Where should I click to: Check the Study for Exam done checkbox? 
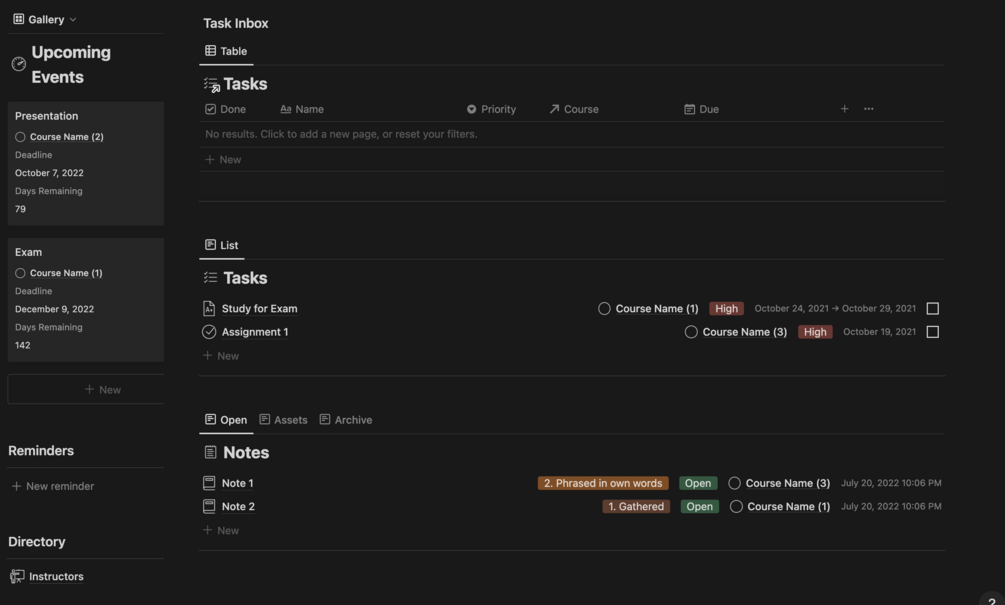[932, 309]
